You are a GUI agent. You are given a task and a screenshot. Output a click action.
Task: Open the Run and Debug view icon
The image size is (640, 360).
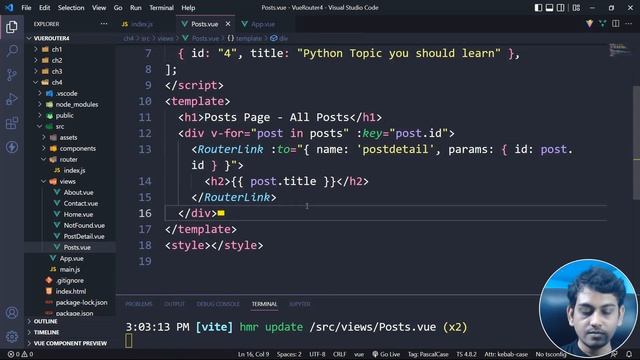[12, 99]
